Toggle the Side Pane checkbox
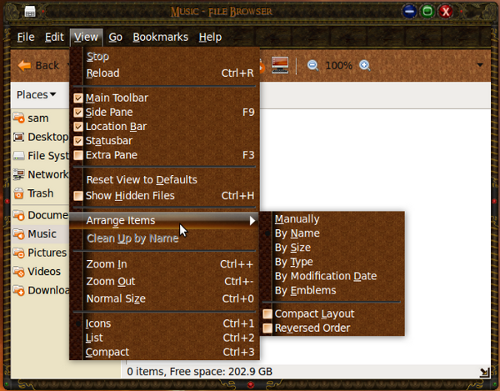This screenshot has height=391, width=500. click(78, 112)
